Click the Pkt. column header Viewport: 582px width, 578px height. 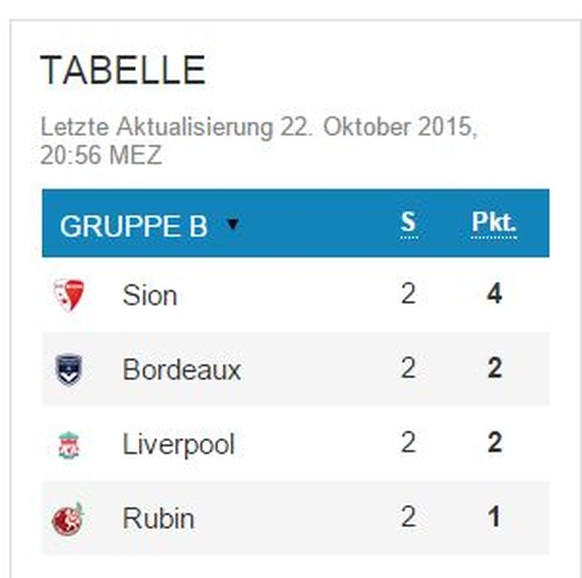point(494,223)
